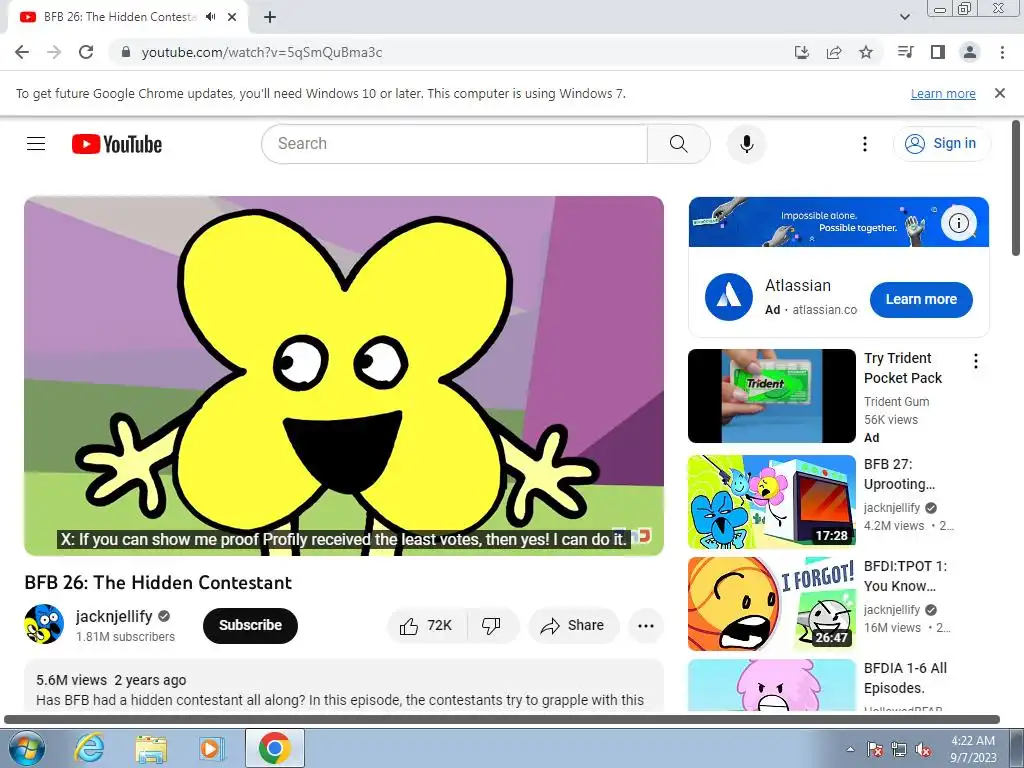1024x768 pixels.
Task: Click the install app icon in address bar
Action: coord(802,52)
